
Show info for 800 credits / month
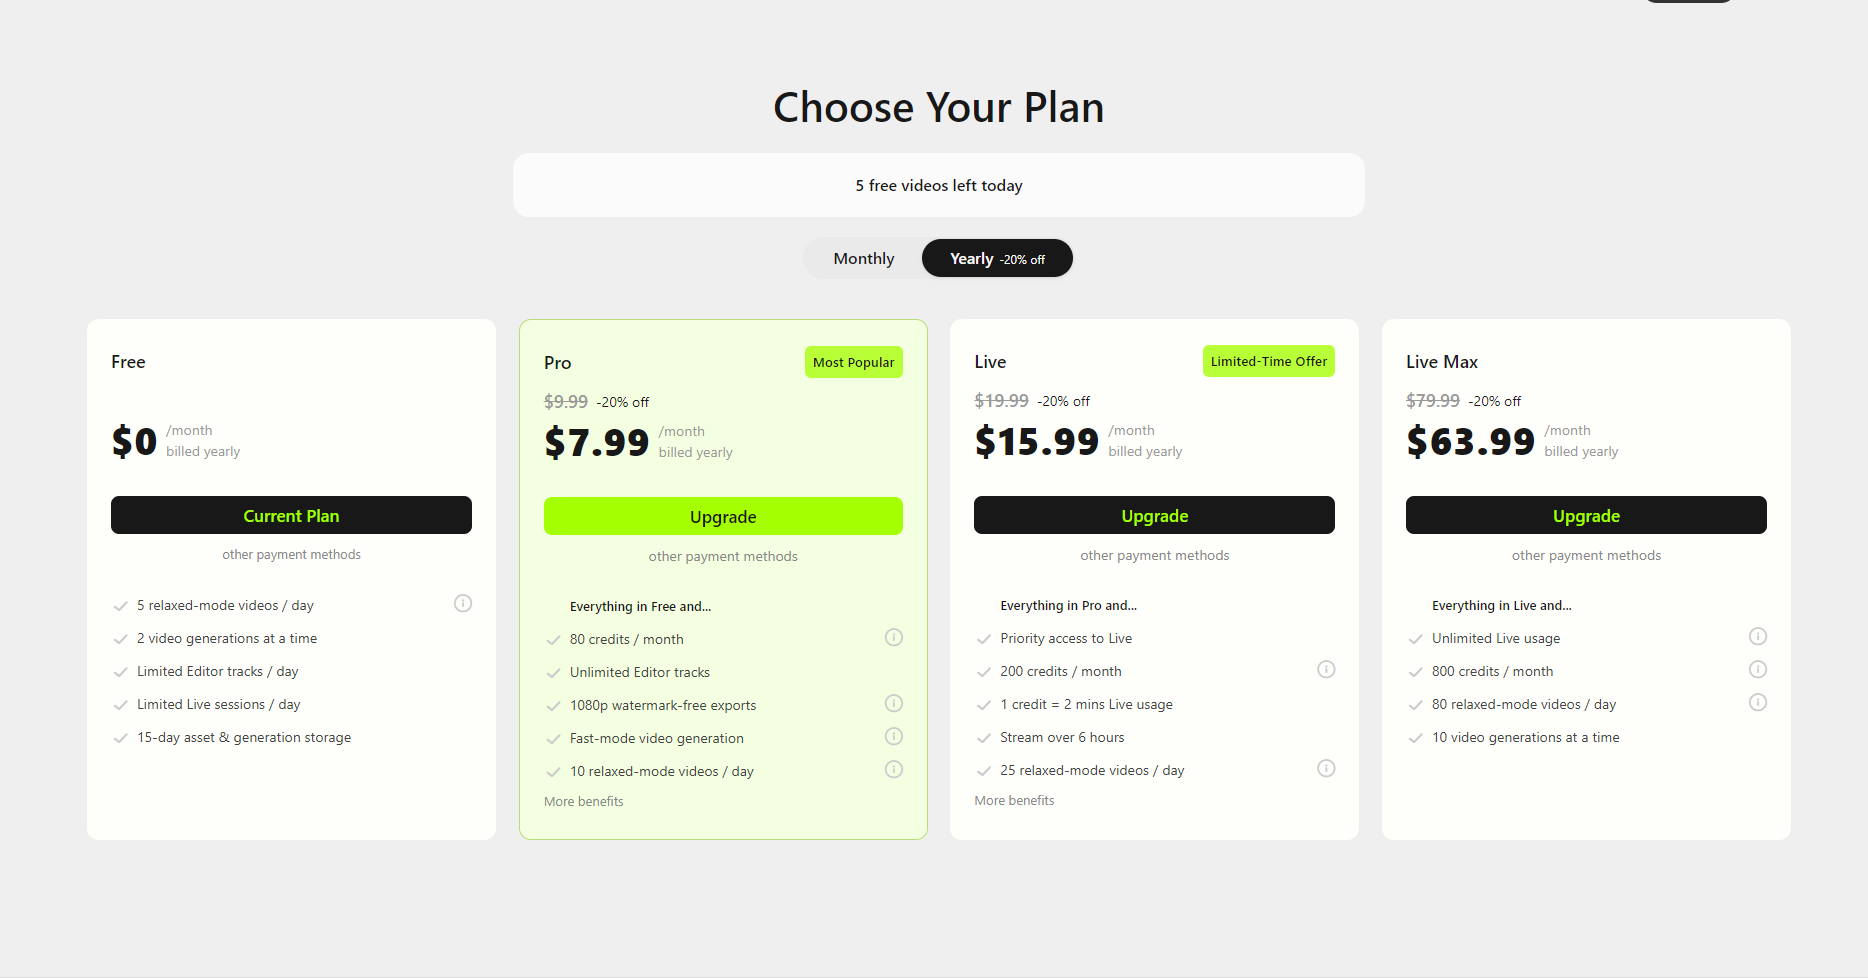(x=1758, y=669)
